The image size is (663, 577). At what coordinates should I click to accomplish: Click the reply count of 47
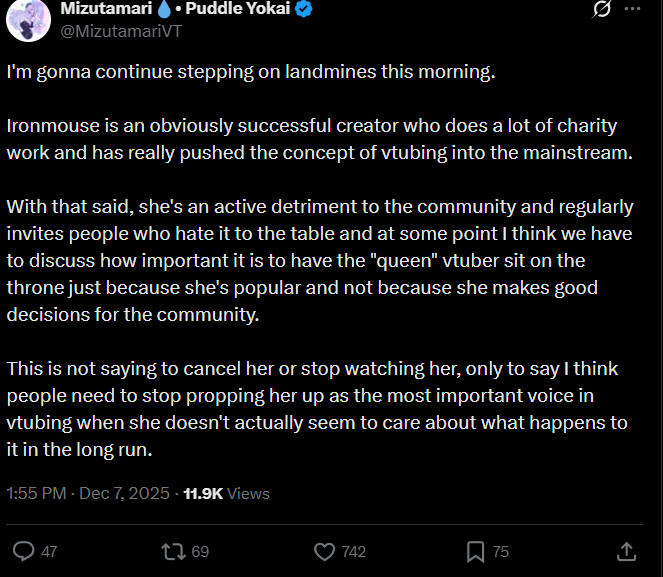click(x=48, y=552)
